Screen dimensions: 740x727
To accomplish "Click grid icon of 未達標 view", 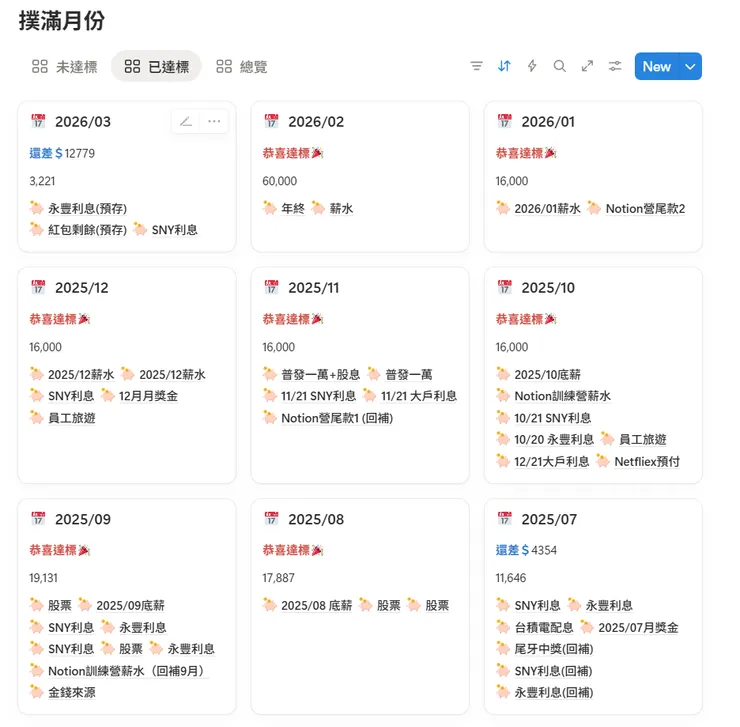I will click(x=40, y=67).
